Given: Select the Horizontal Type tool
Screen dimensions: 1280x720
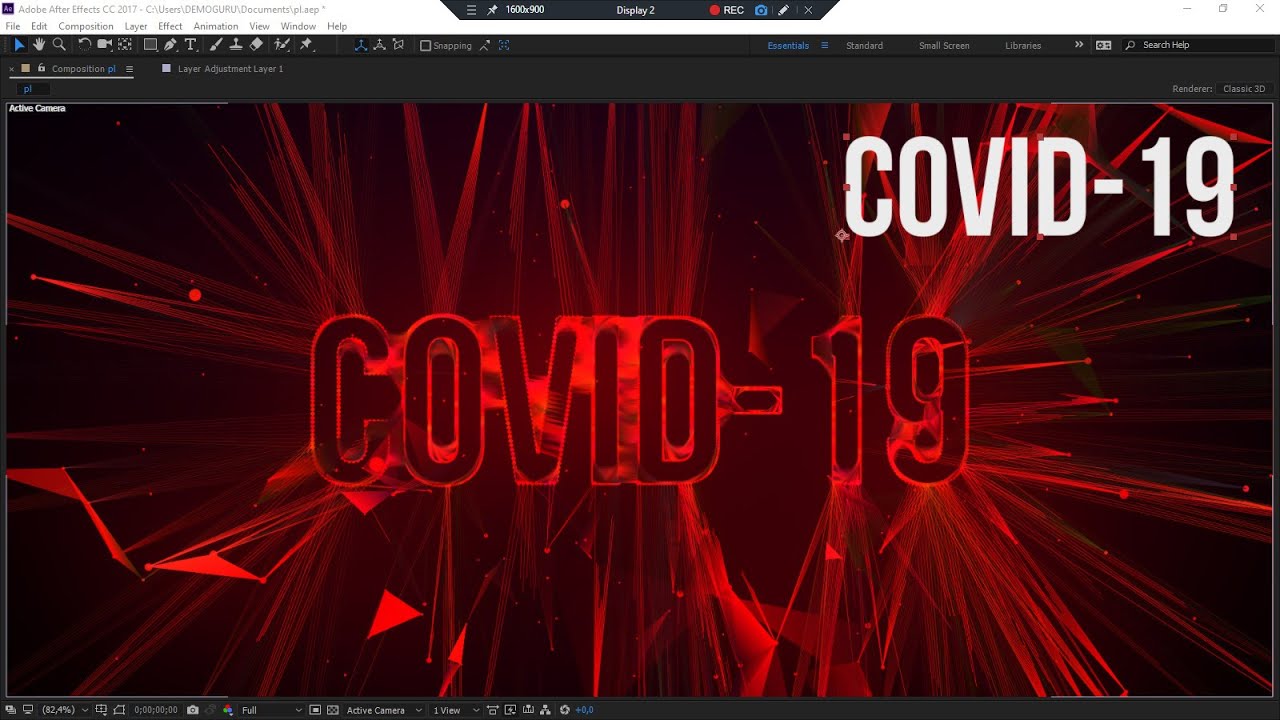Looking at the screenshot, I should 190,45.
